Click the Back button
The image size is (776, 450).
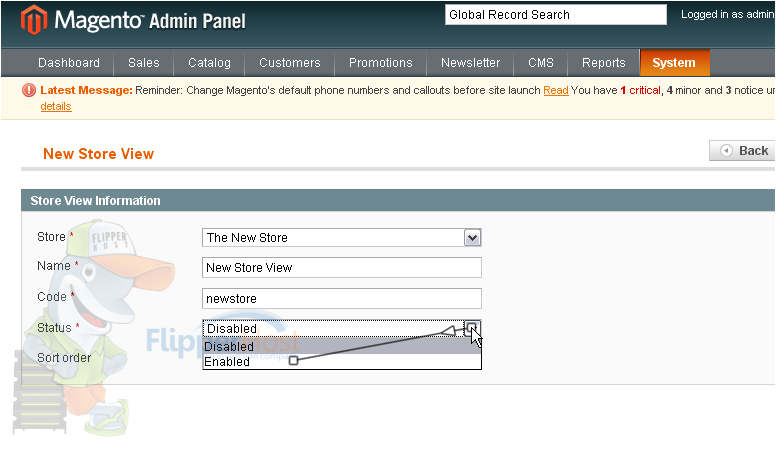tap(742, 150)
